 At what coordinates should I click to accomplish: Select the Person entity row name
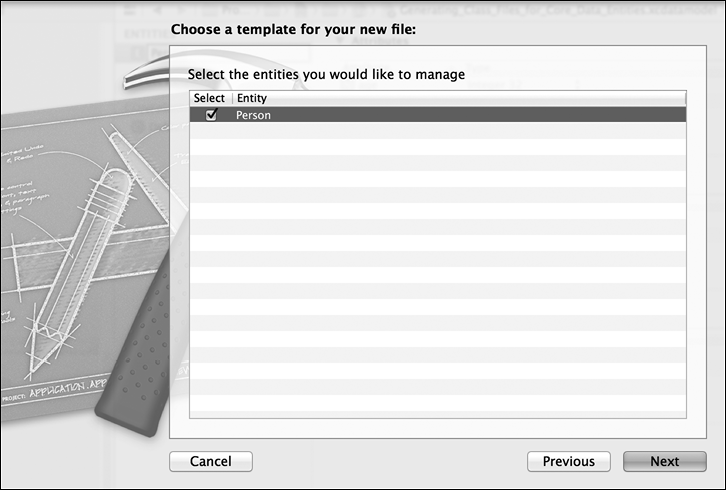[x=253, y=115]
